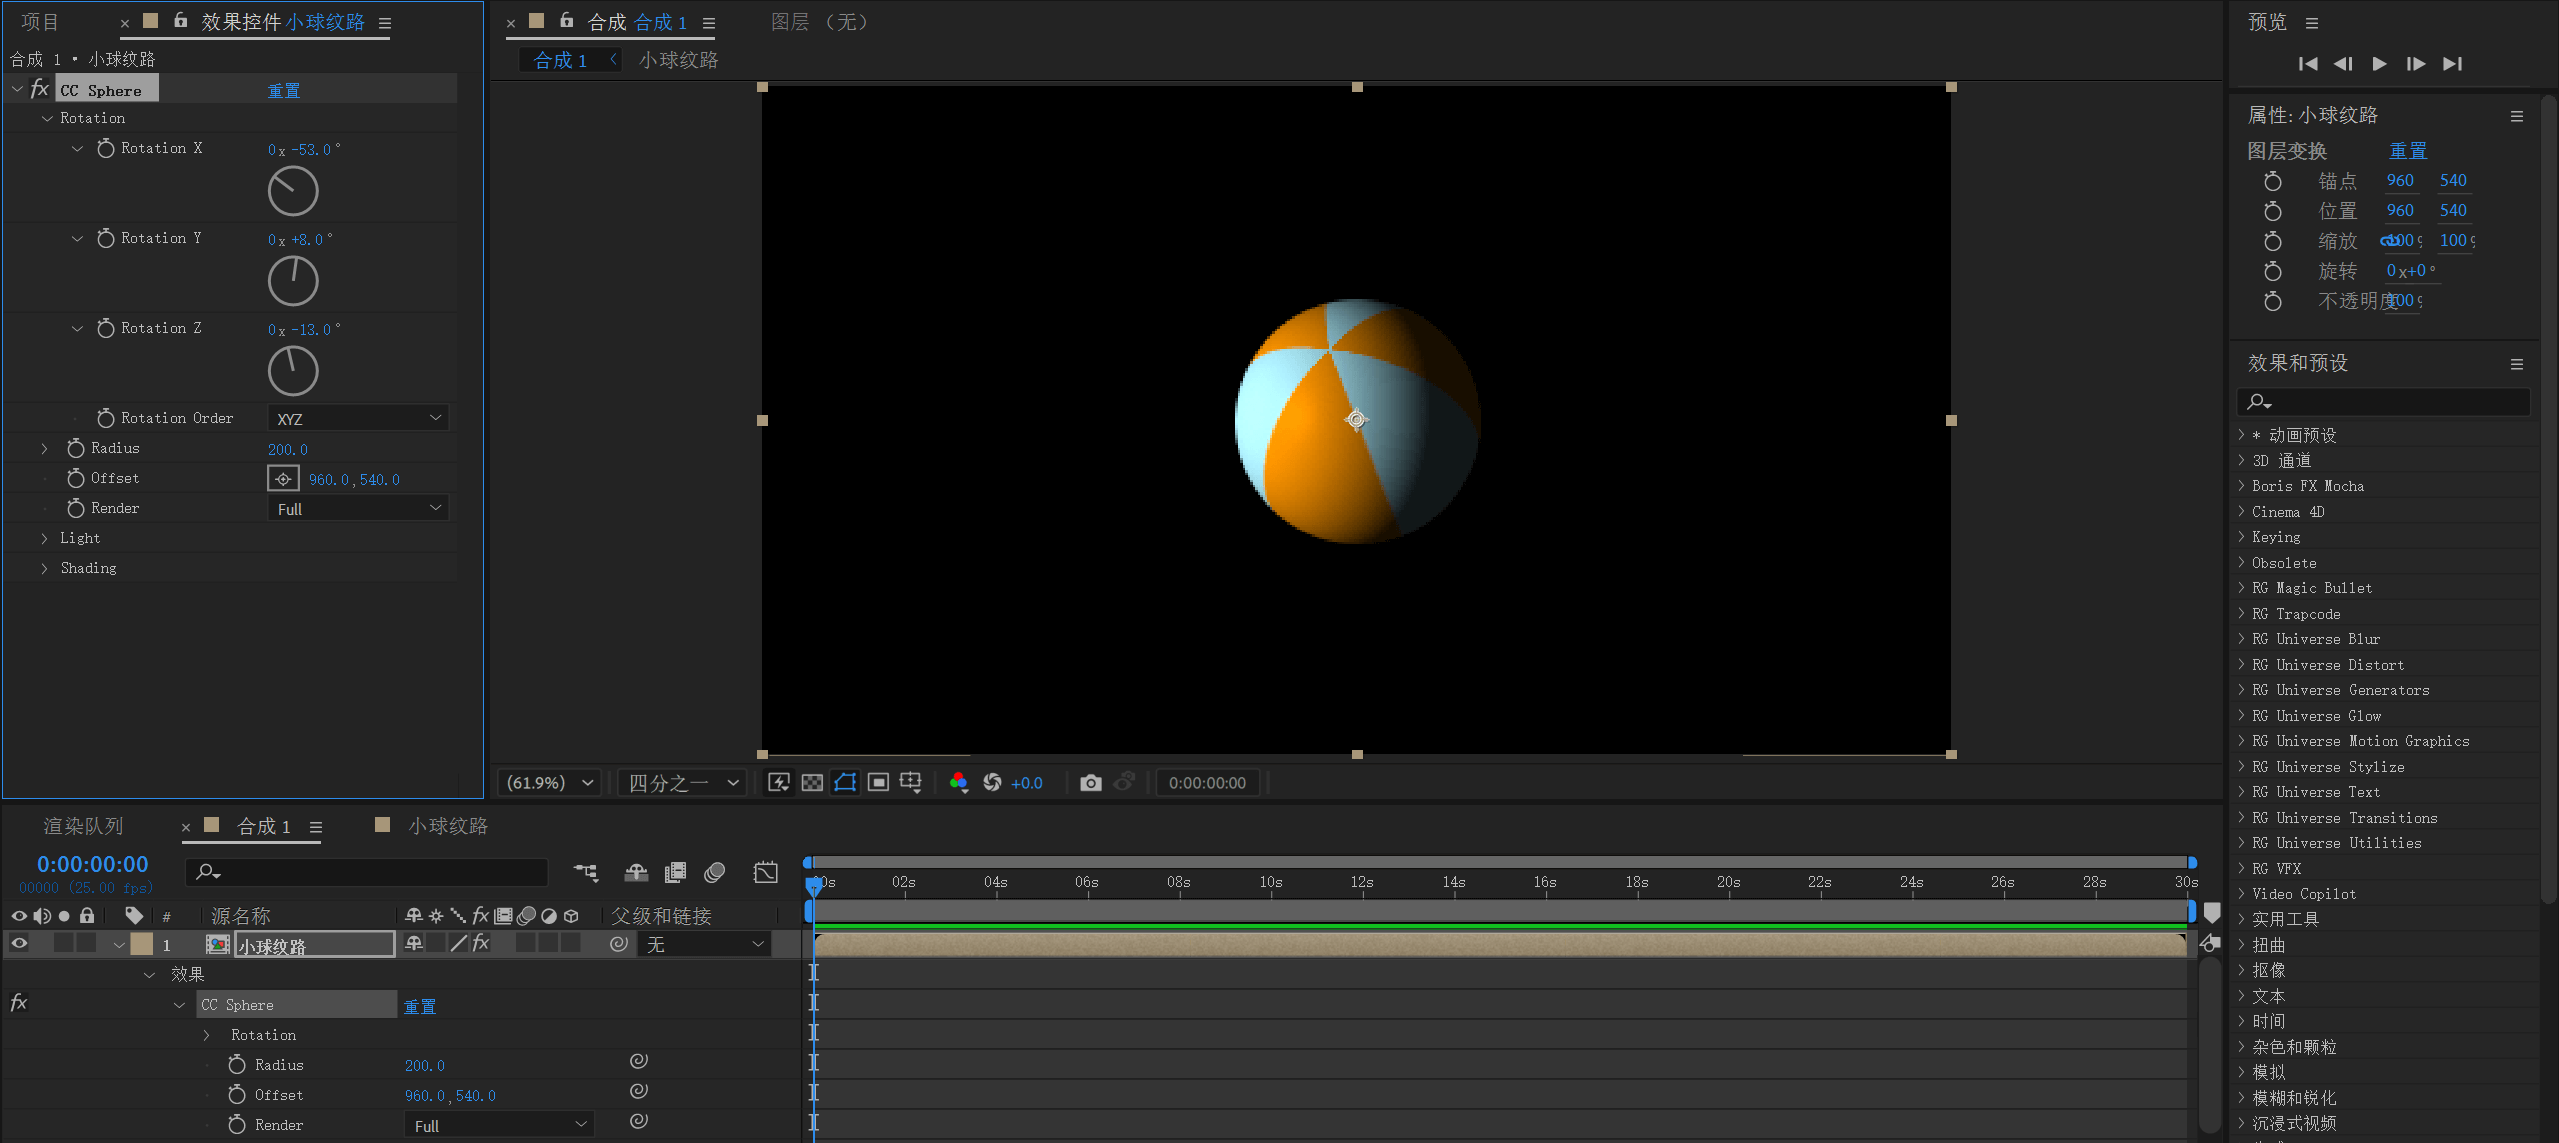The image size is (2559, 1143).
Task: Click Rotation Z angle dial
Action: [x=293, y=371]
